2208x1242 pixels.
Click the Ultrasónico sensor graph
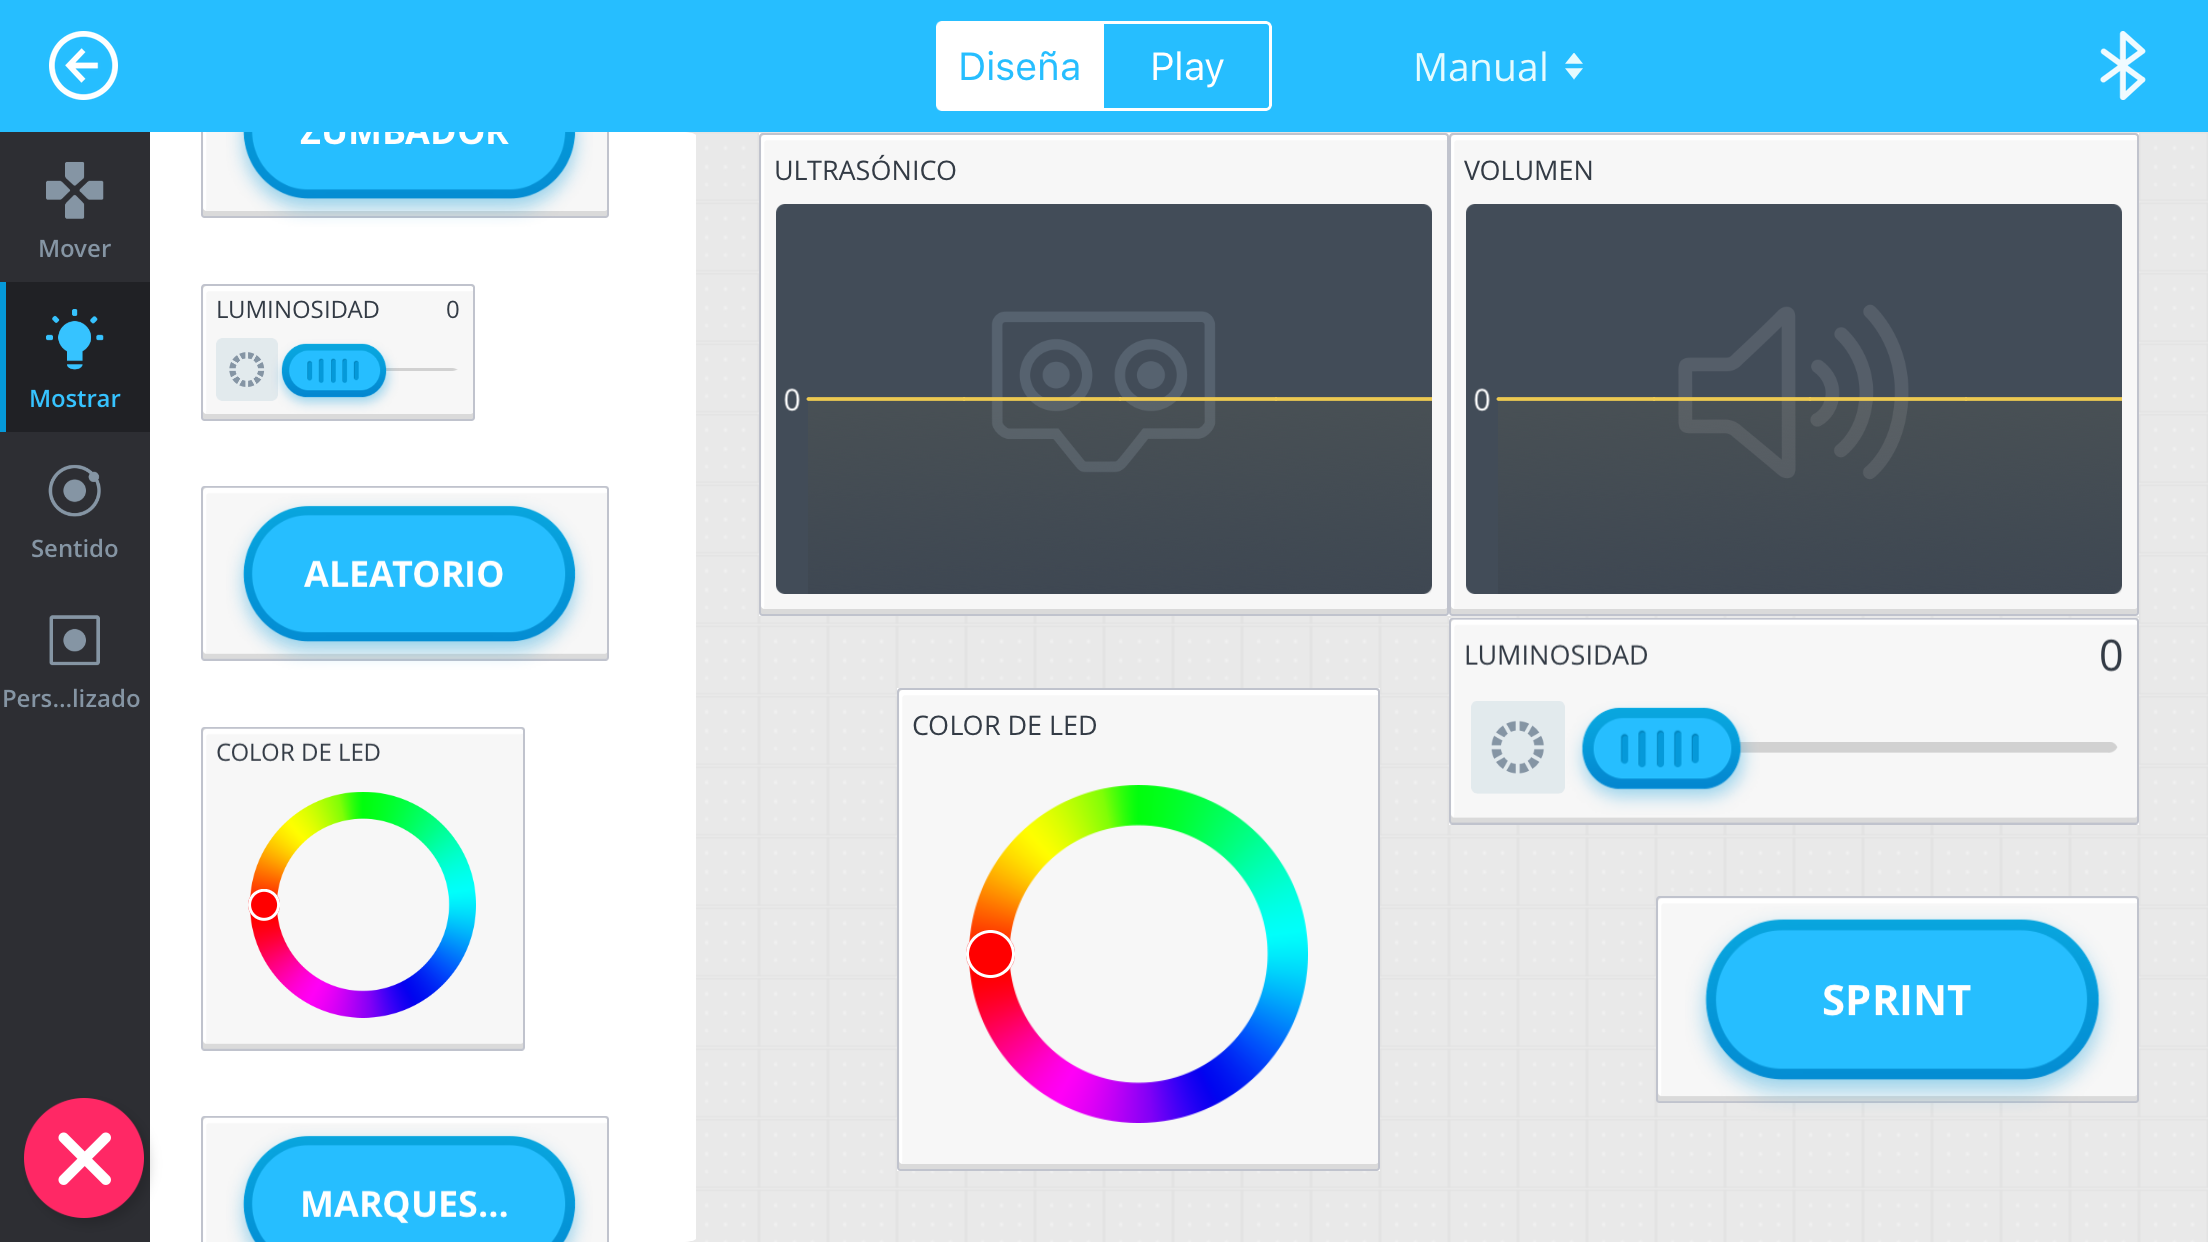point(1103,398)
